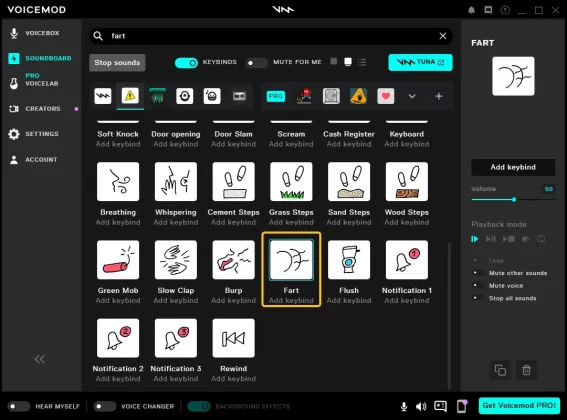Play the Wood Steps sound

click(407, 182)
